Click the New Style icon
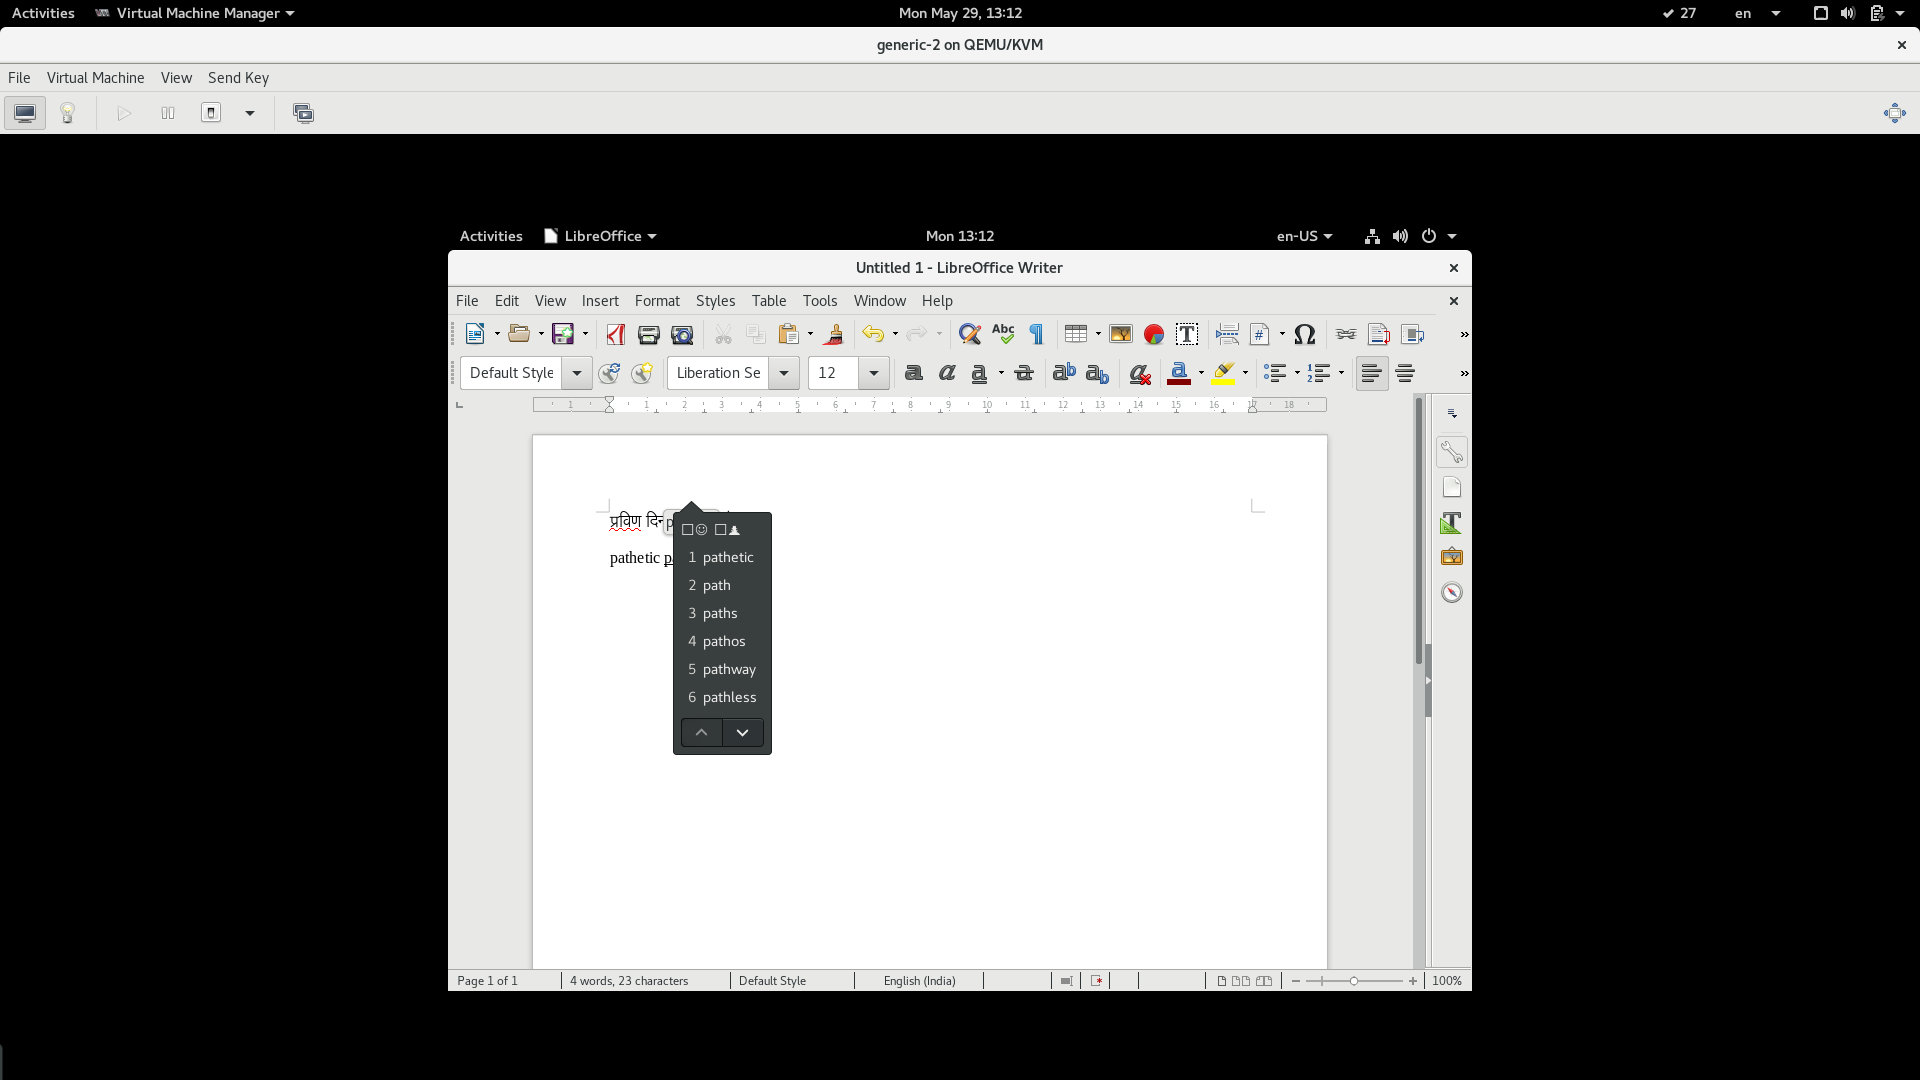The image size is (1920, 1080). tap(642, 373)
